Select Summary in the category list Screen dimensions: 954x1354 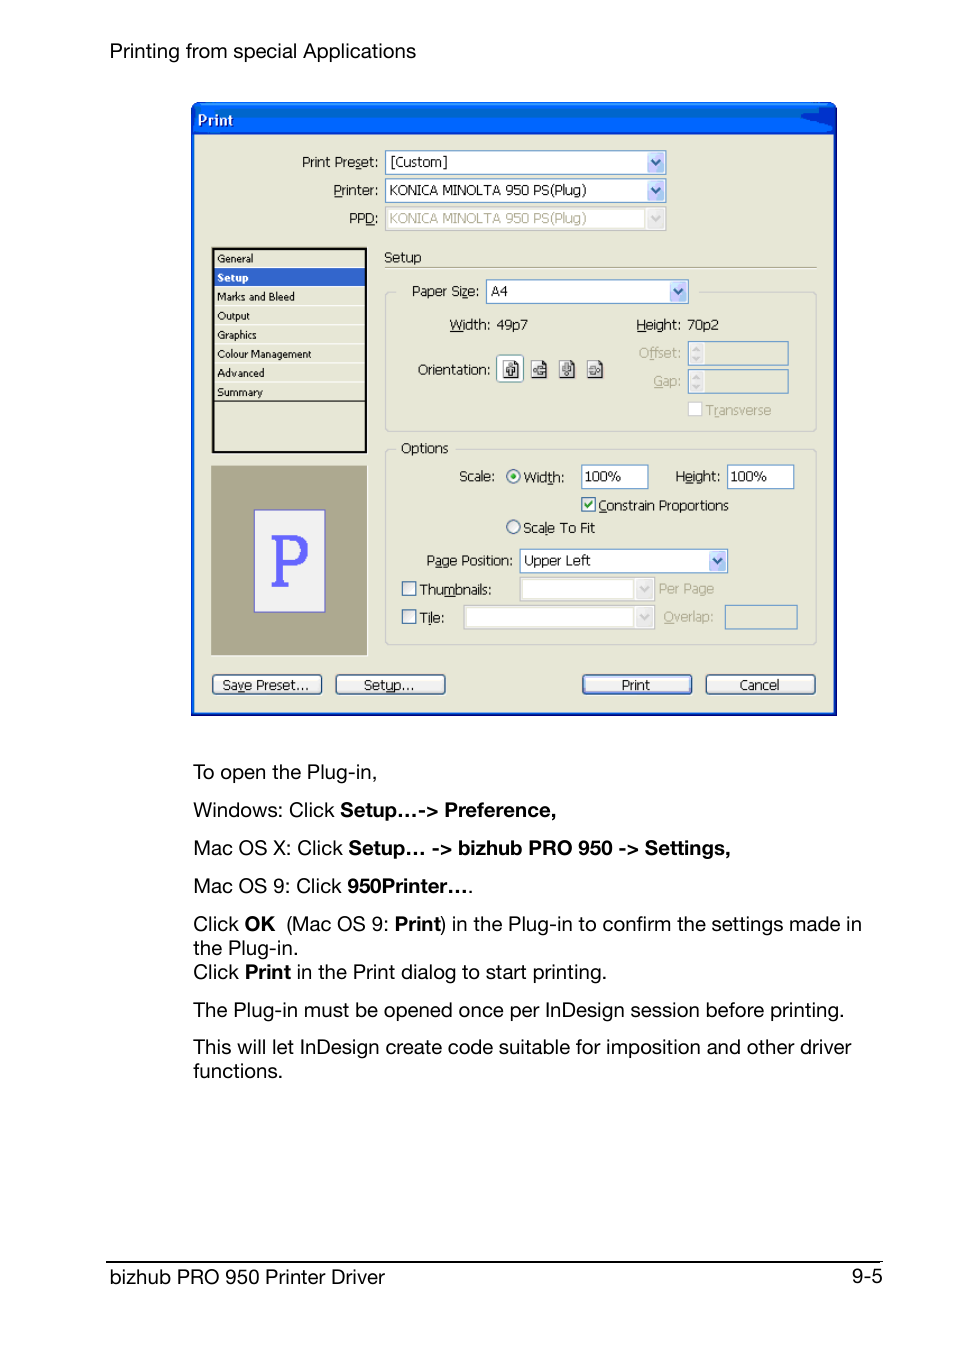tap(289, 392)
